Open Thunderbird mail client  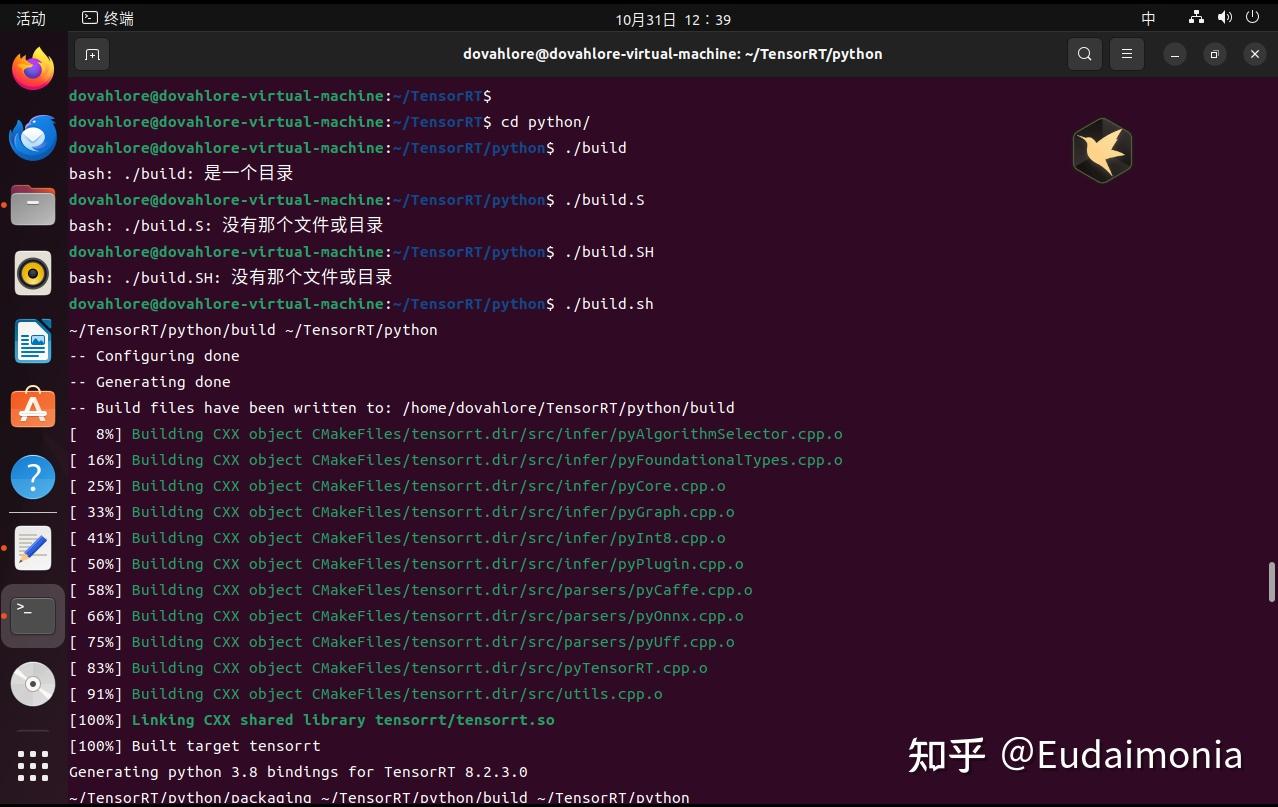click(x=33, y=137)
